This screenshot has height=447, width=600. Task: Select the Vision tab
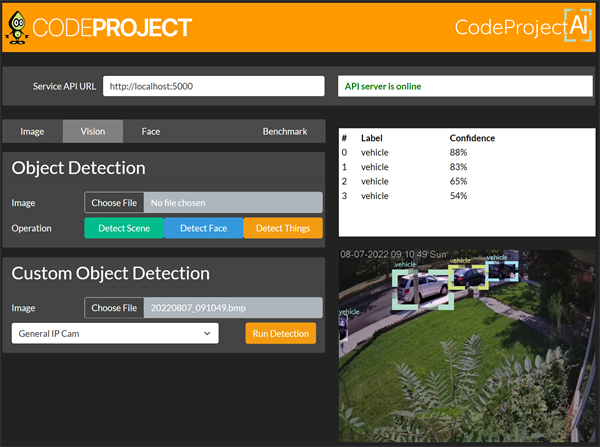pyautogui.click(x=93, y=131)
